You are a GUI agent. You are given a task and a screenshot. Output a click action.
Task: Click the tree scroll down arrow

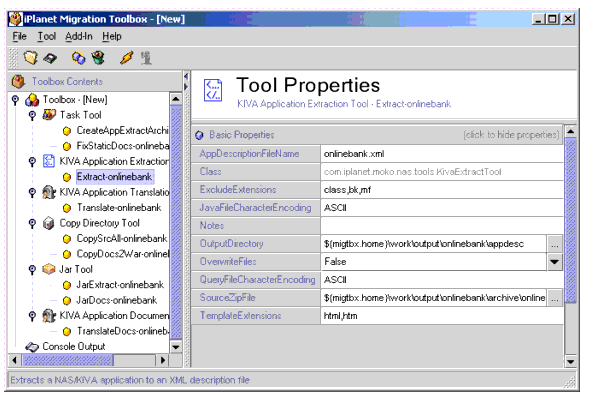pyautogui.click(x=176, y=347)
